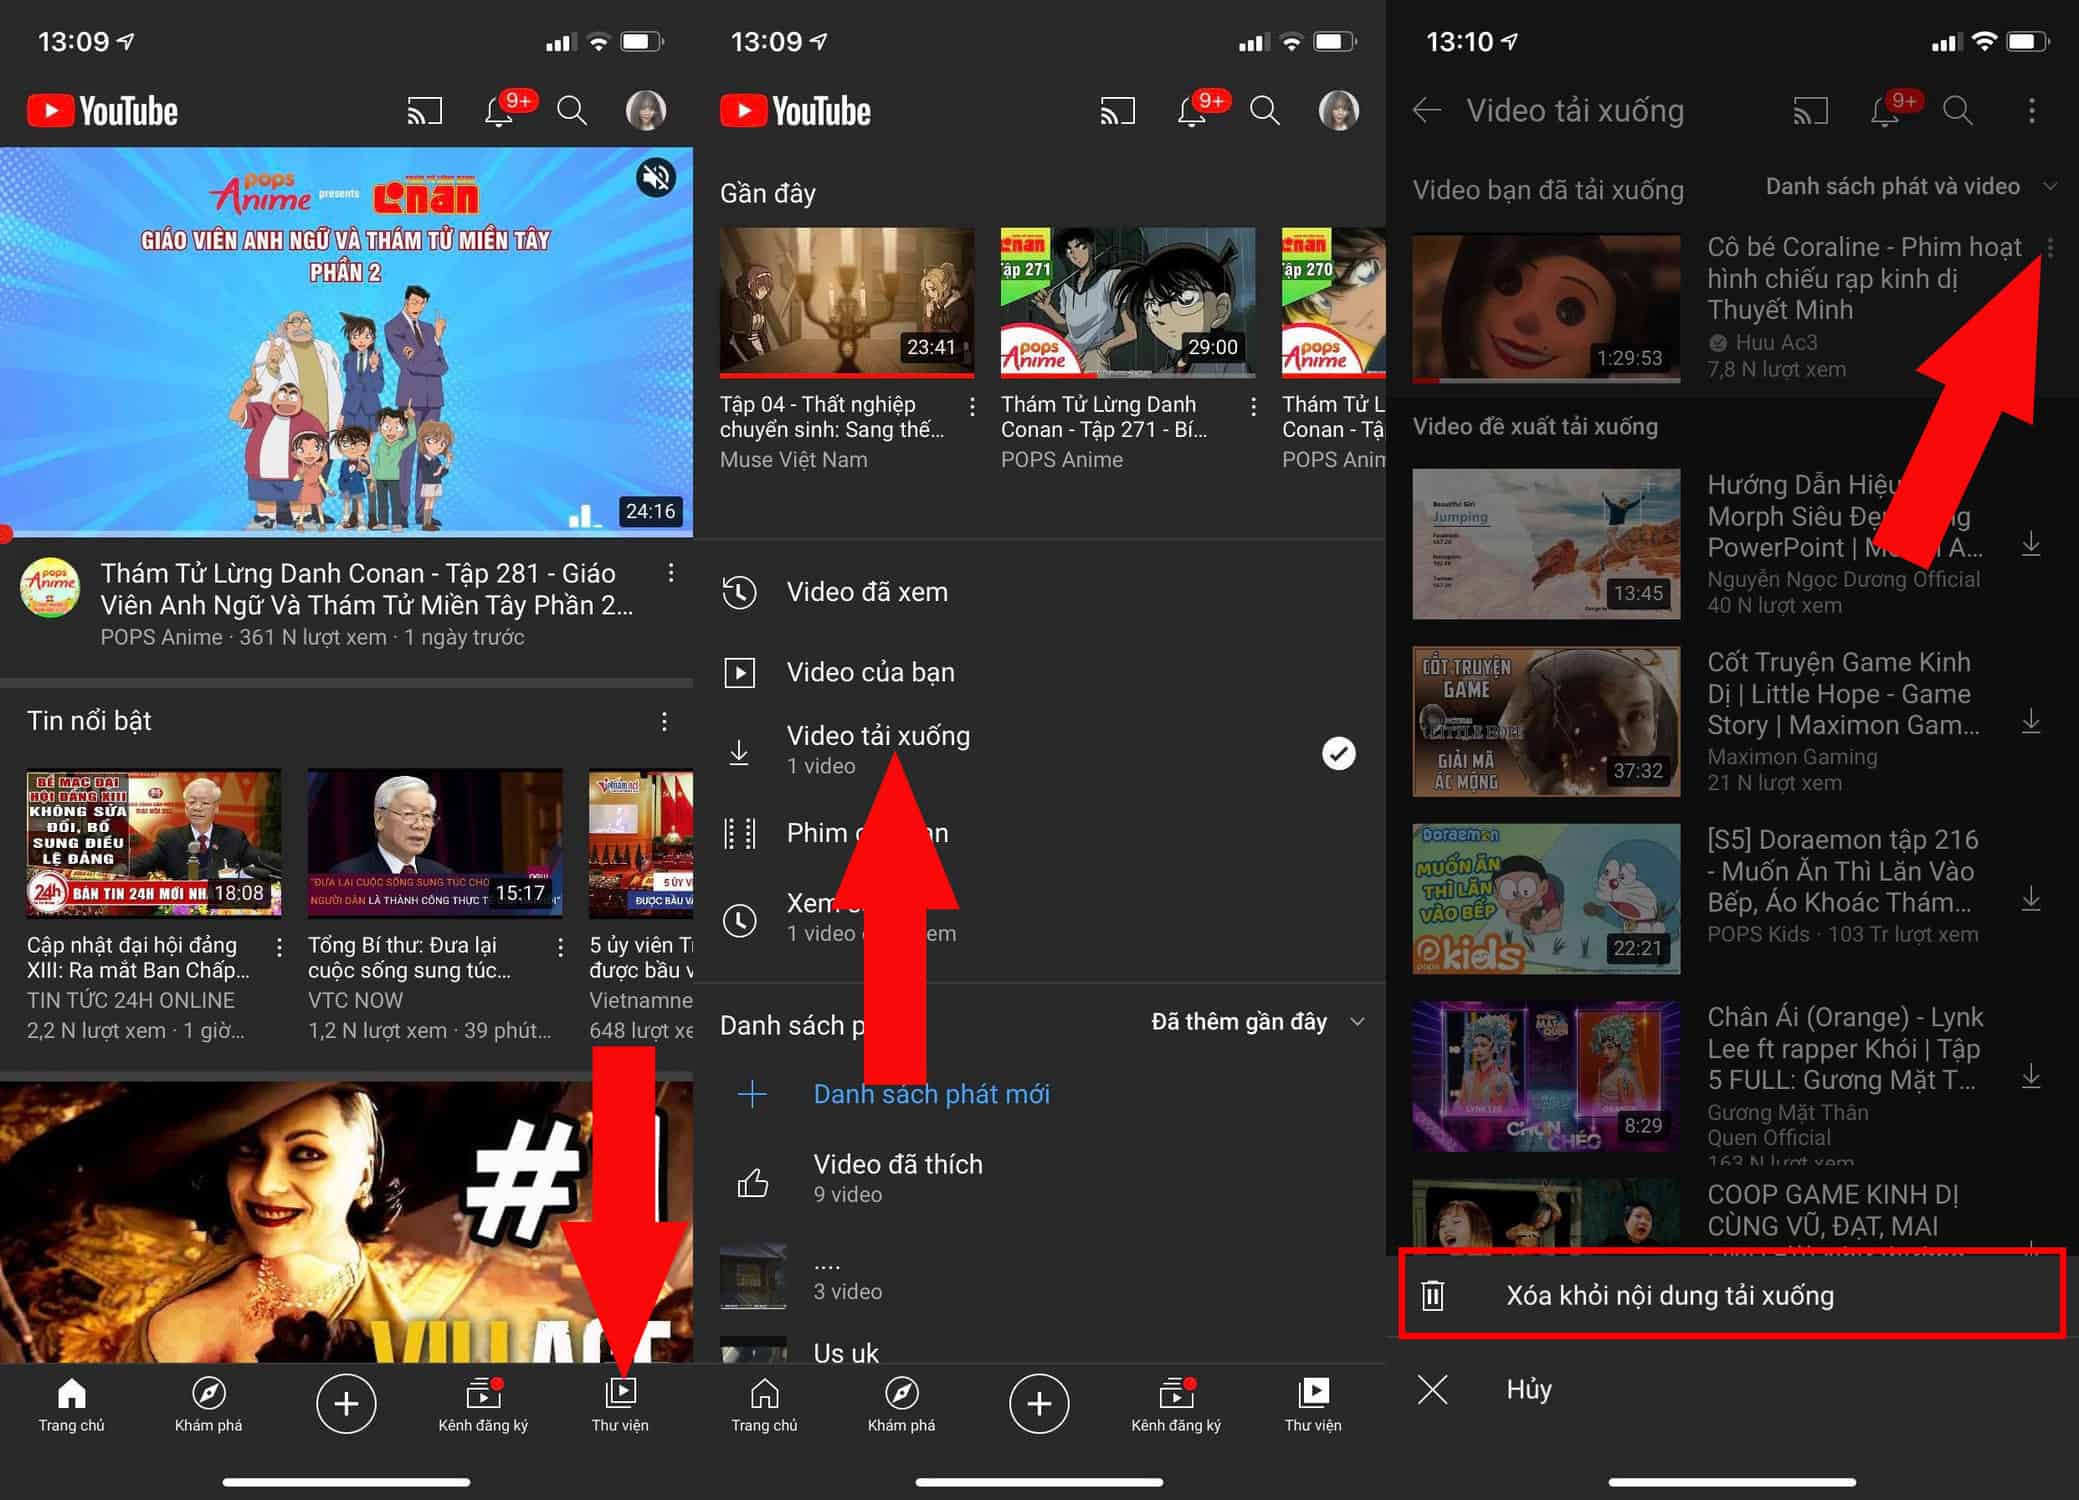Switch to the Trang chủ tab

pos(71,1395)
